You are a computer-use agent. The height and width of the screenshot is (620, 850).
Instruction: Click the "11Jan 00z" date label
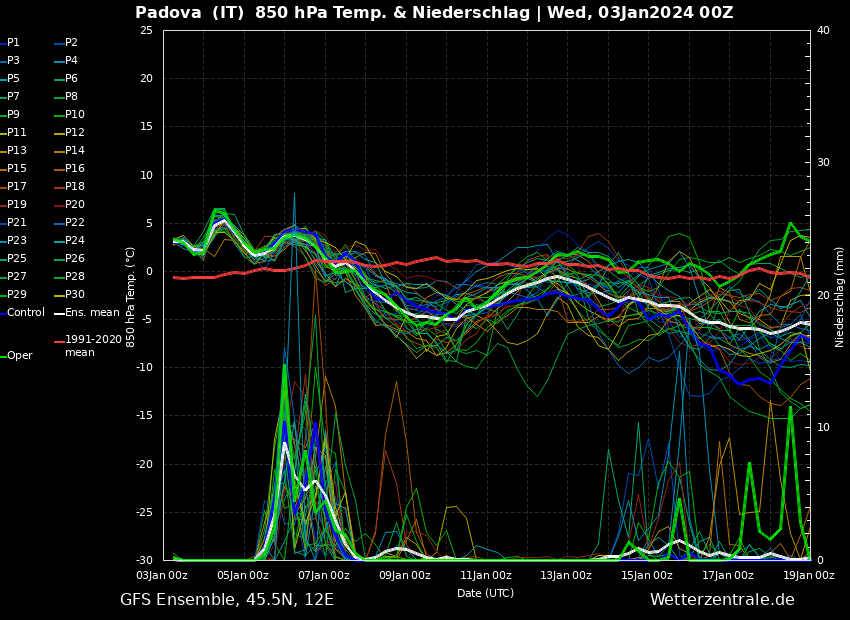(x=485, y=576)
